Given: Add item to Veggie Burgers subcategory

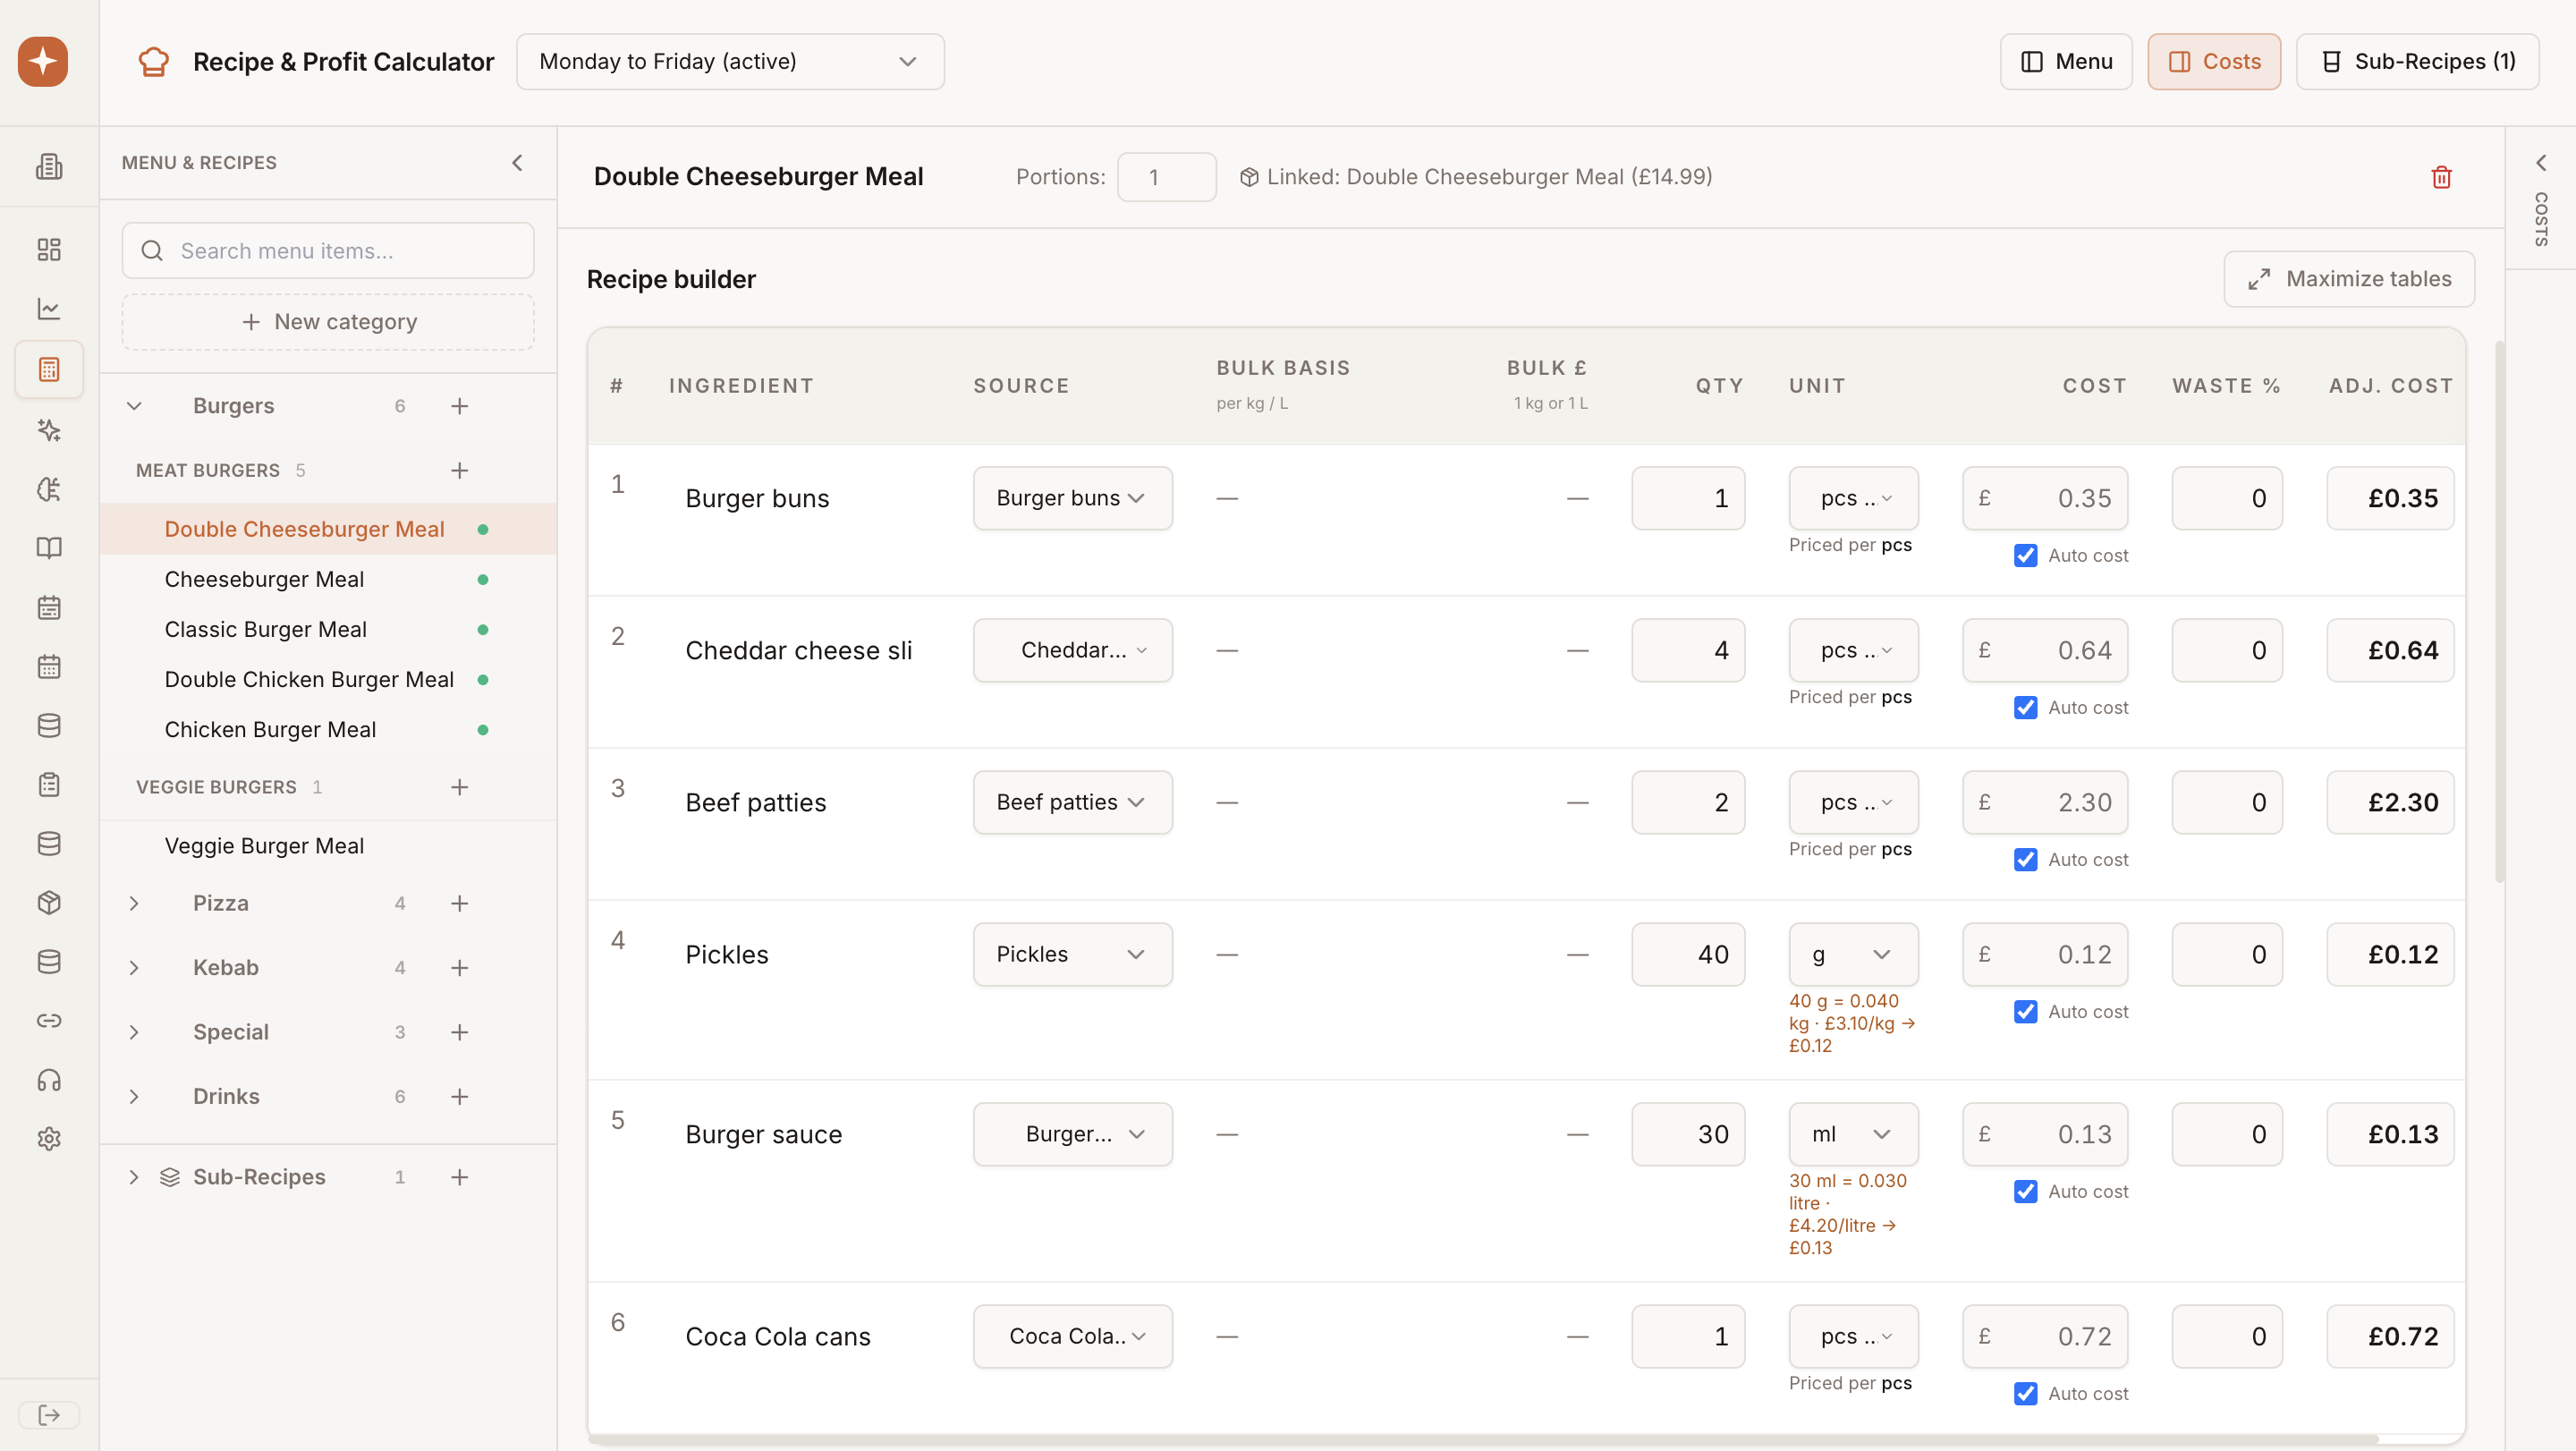Looking at the screenshot, I should point(459,787).
